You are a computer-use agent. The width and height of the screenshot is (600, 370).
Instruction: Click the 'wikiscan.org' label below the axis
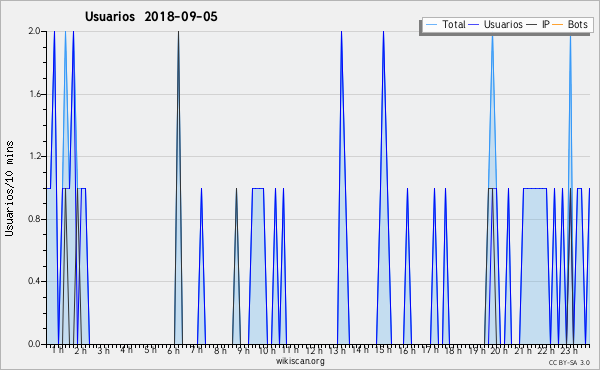tap(300, 361)
